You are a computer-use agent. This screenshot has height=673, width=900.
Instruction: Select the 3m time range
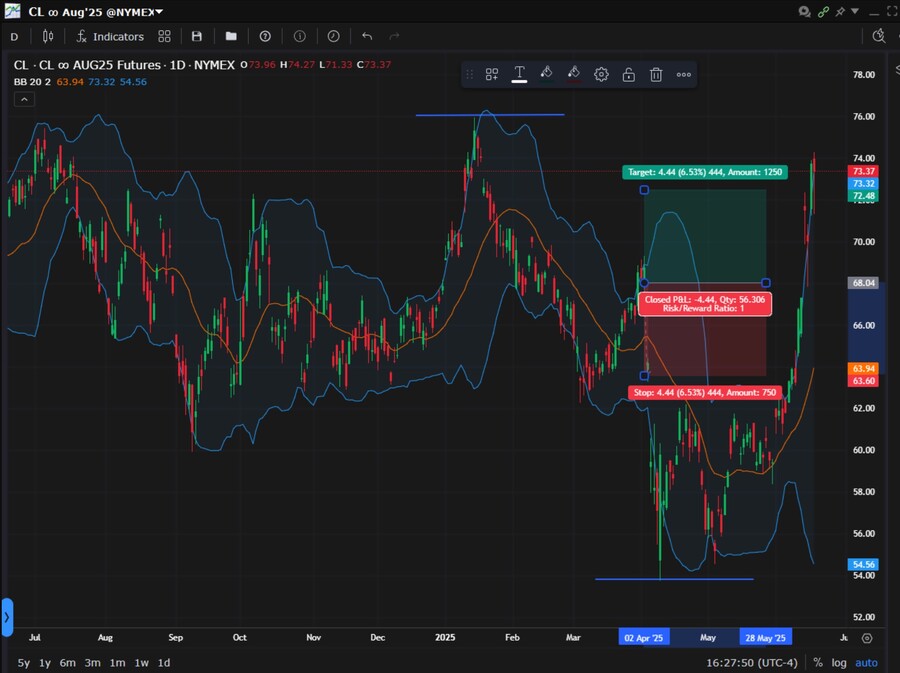(92, 663)
